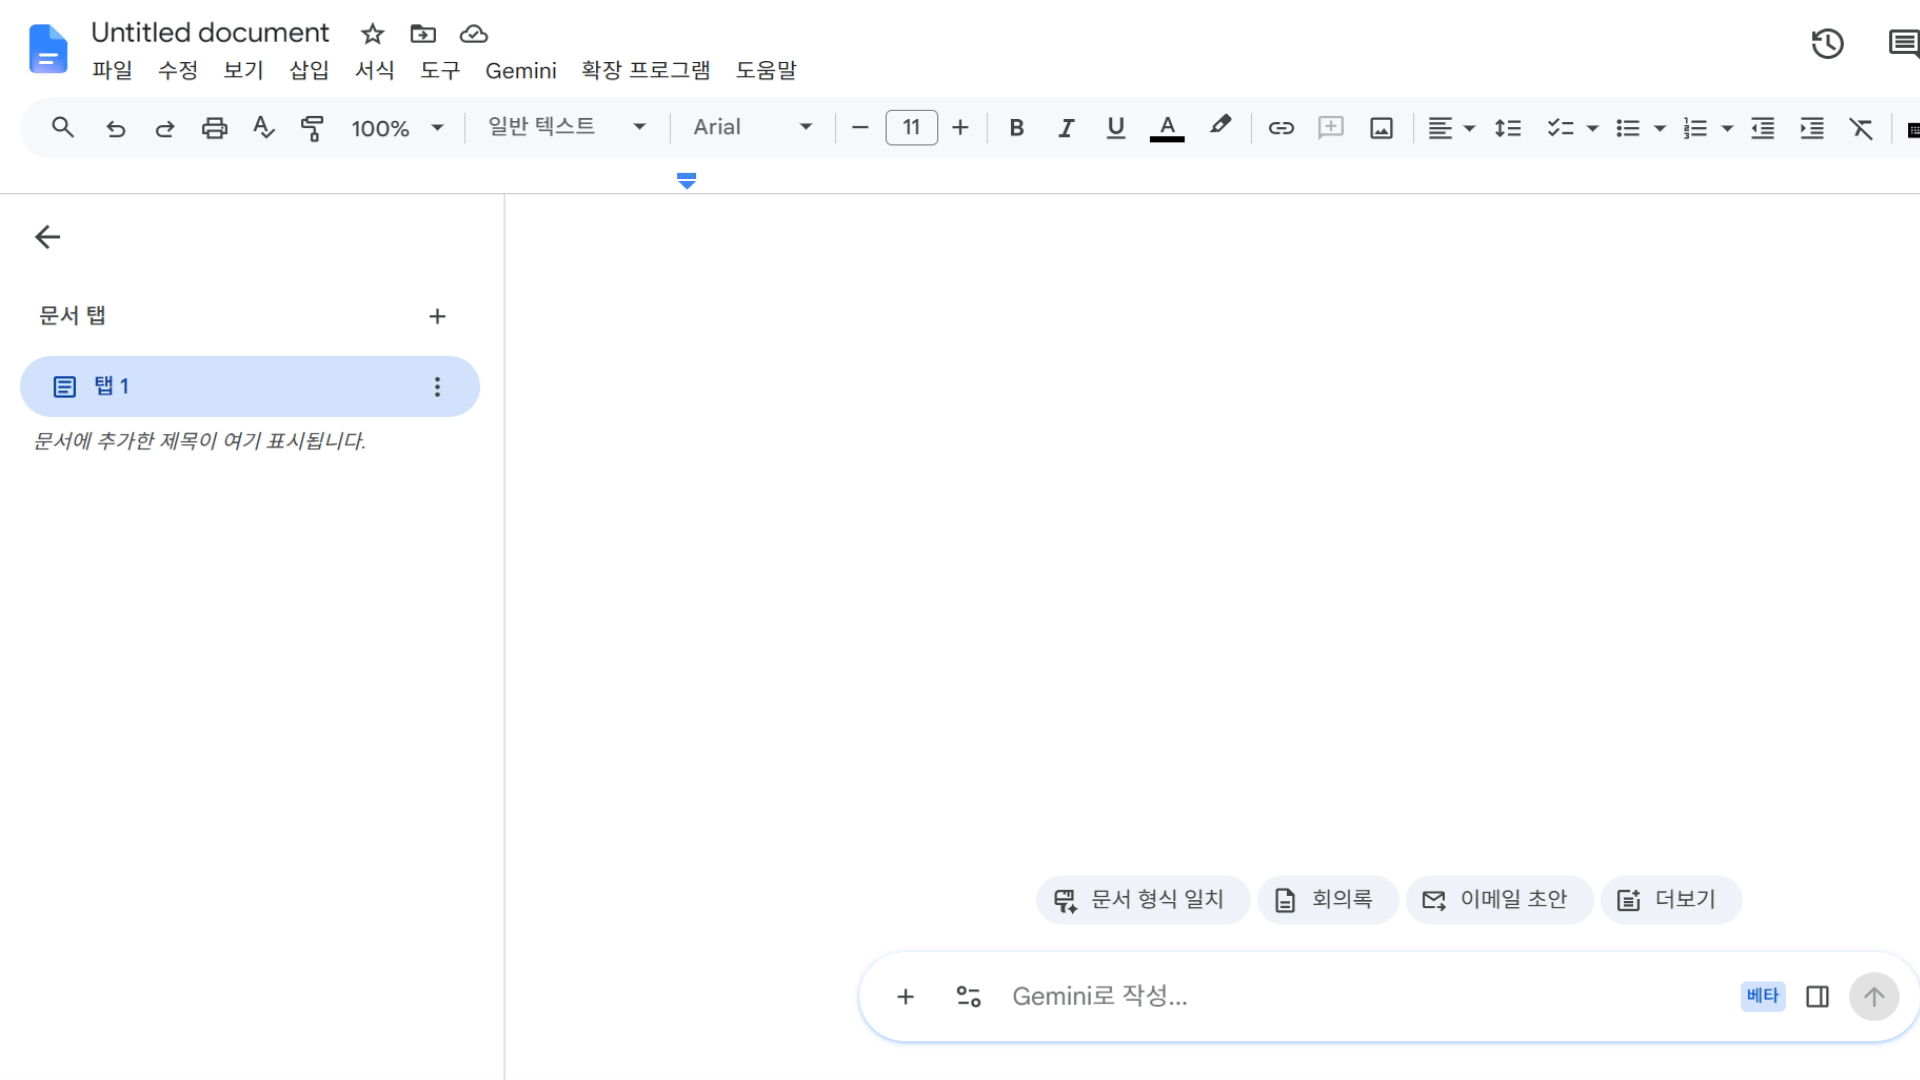The height and width of the screenshot is (1080, 1920).
Task: Click the move to folder icon
Action: (423, 34)
